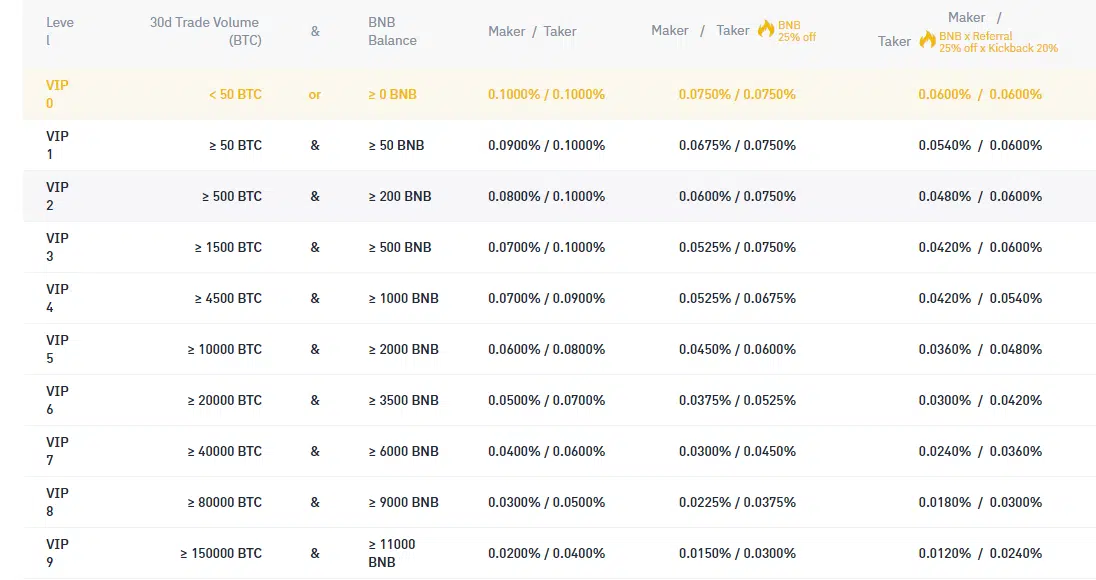Select the VIP 3 level label
Viewport: 1096px width, 580px height.
tap(57, 247)
